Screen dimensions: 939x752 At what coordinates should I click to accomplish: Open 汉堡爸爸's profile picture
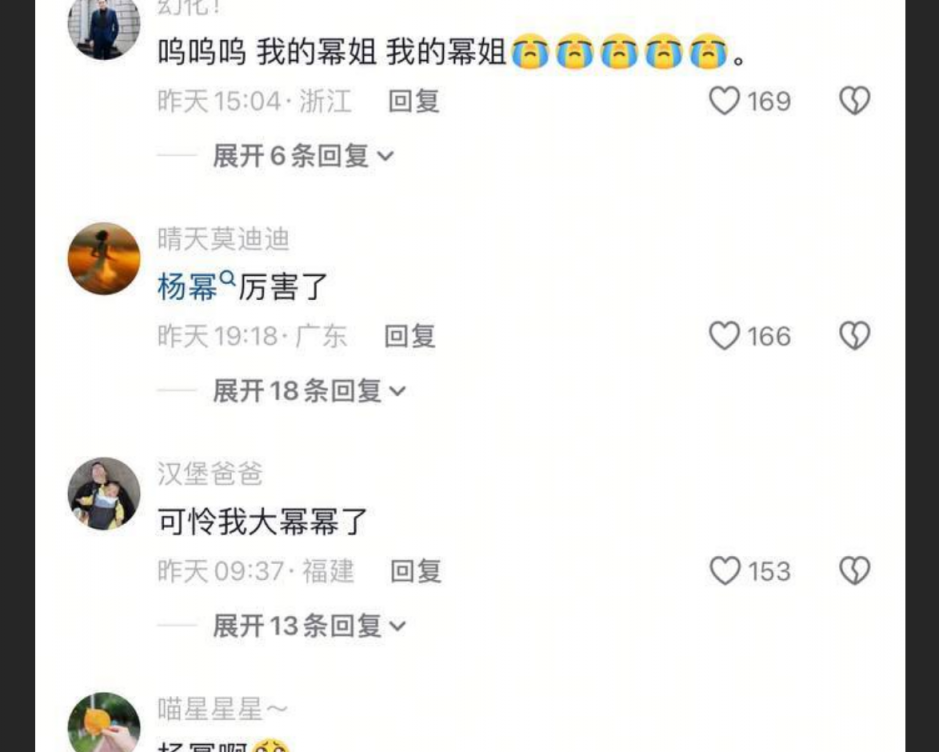tap(104, 493)
